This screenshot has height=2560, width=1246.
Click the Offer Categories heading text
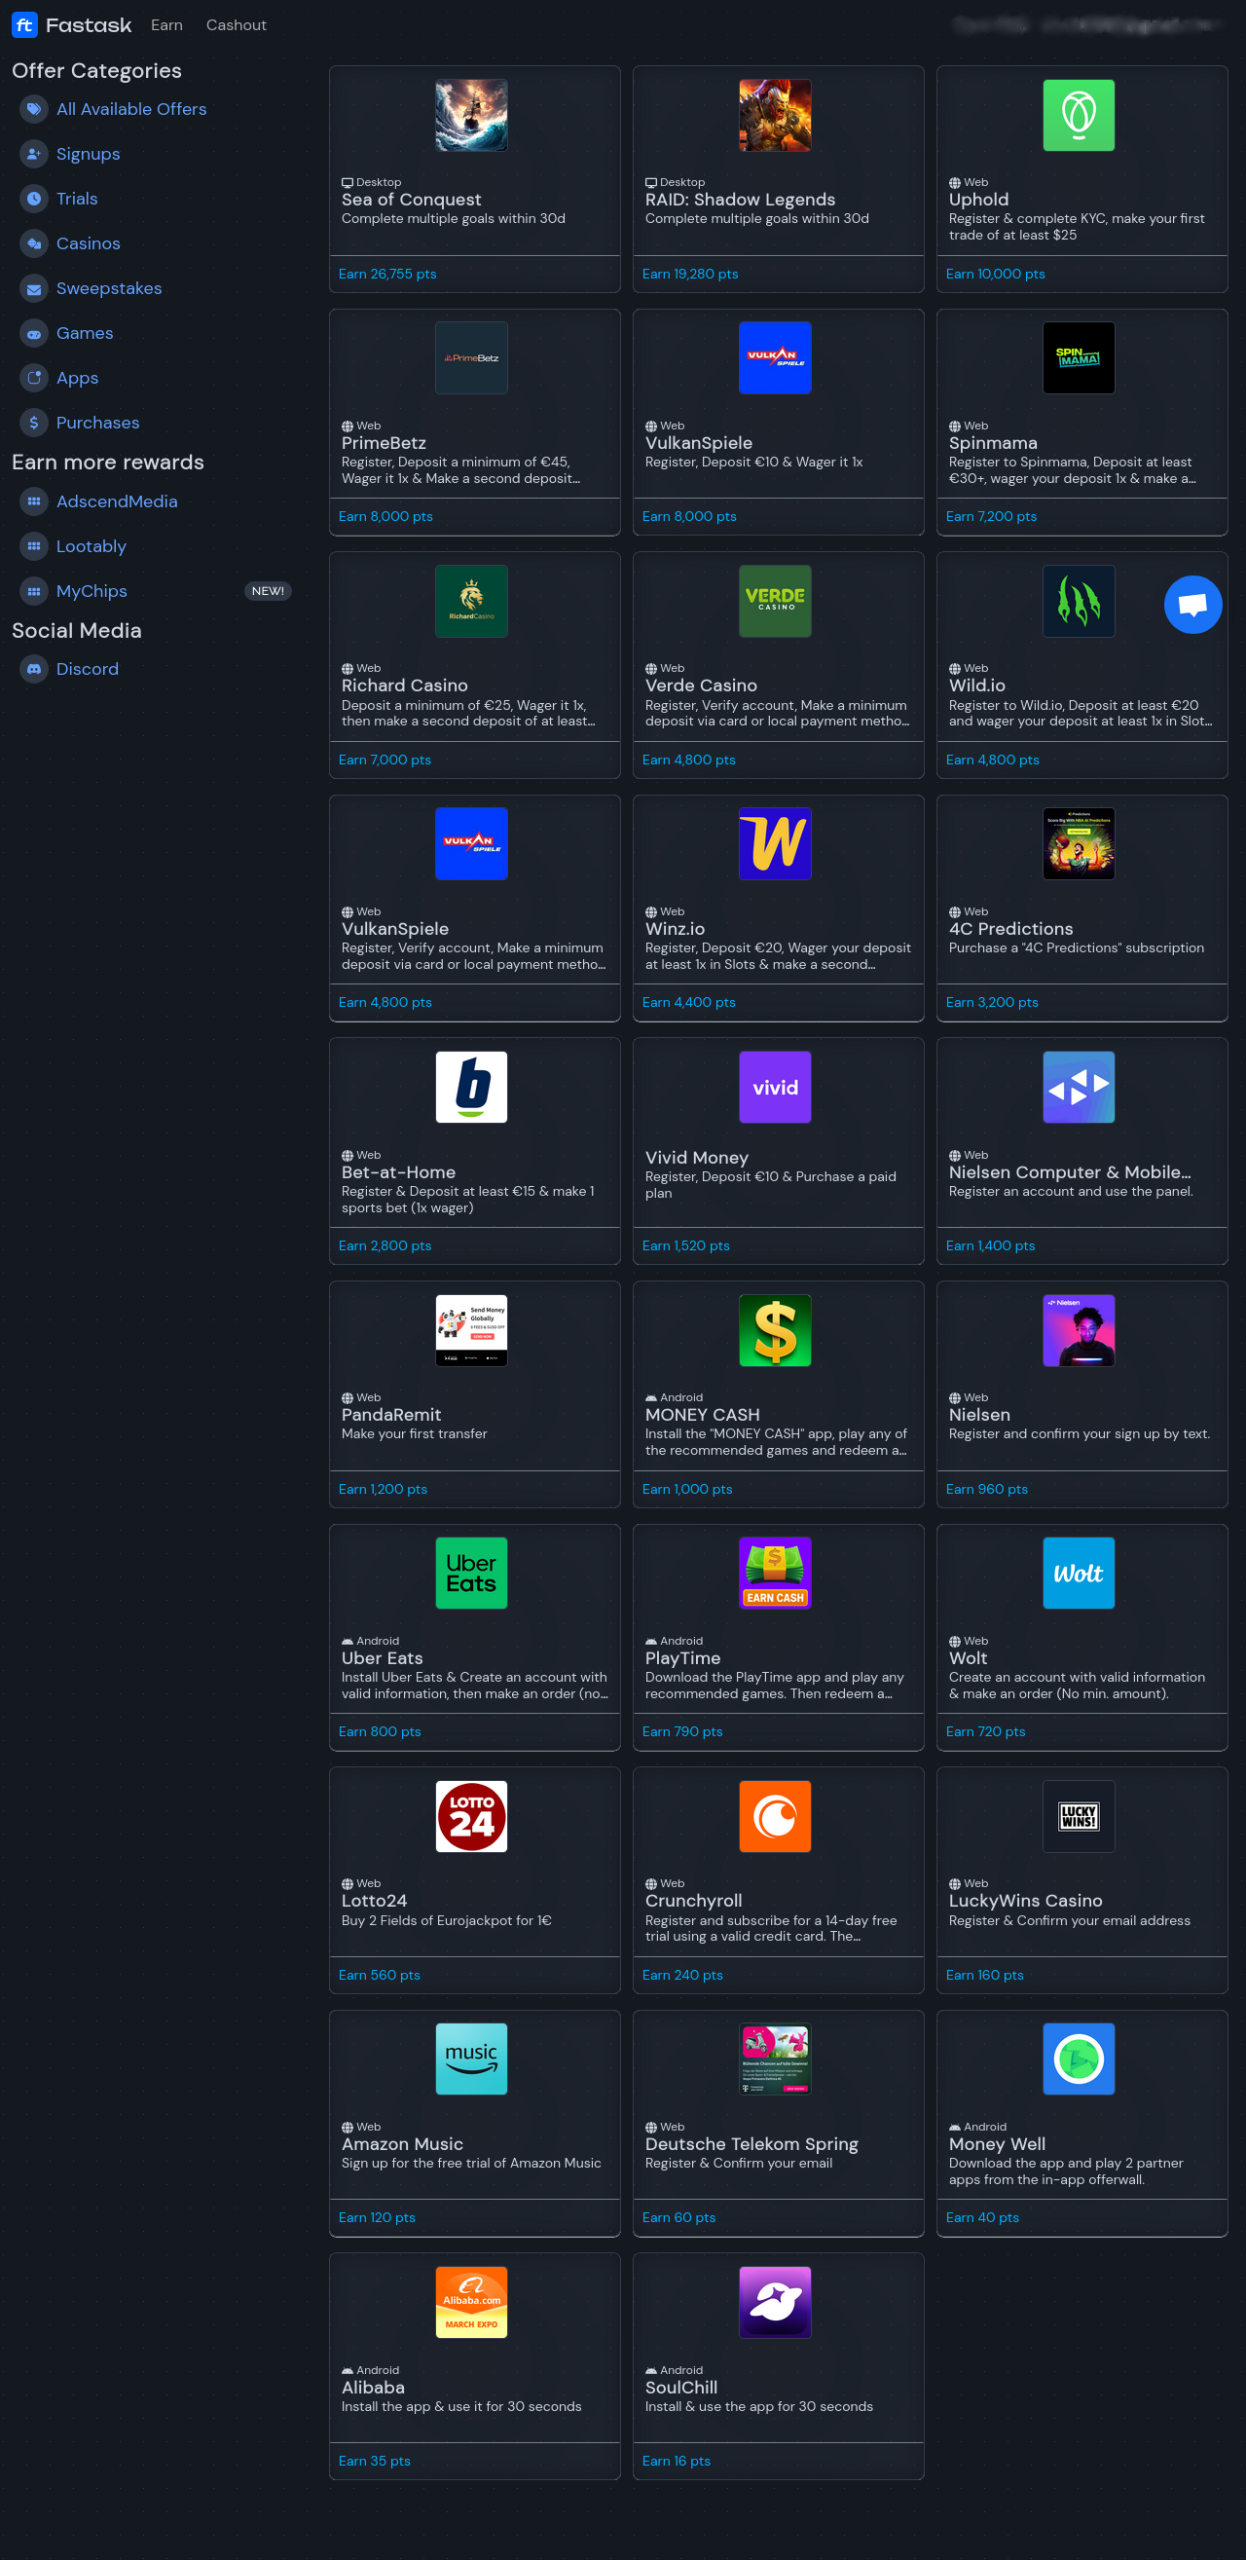(x=97, y=71)
